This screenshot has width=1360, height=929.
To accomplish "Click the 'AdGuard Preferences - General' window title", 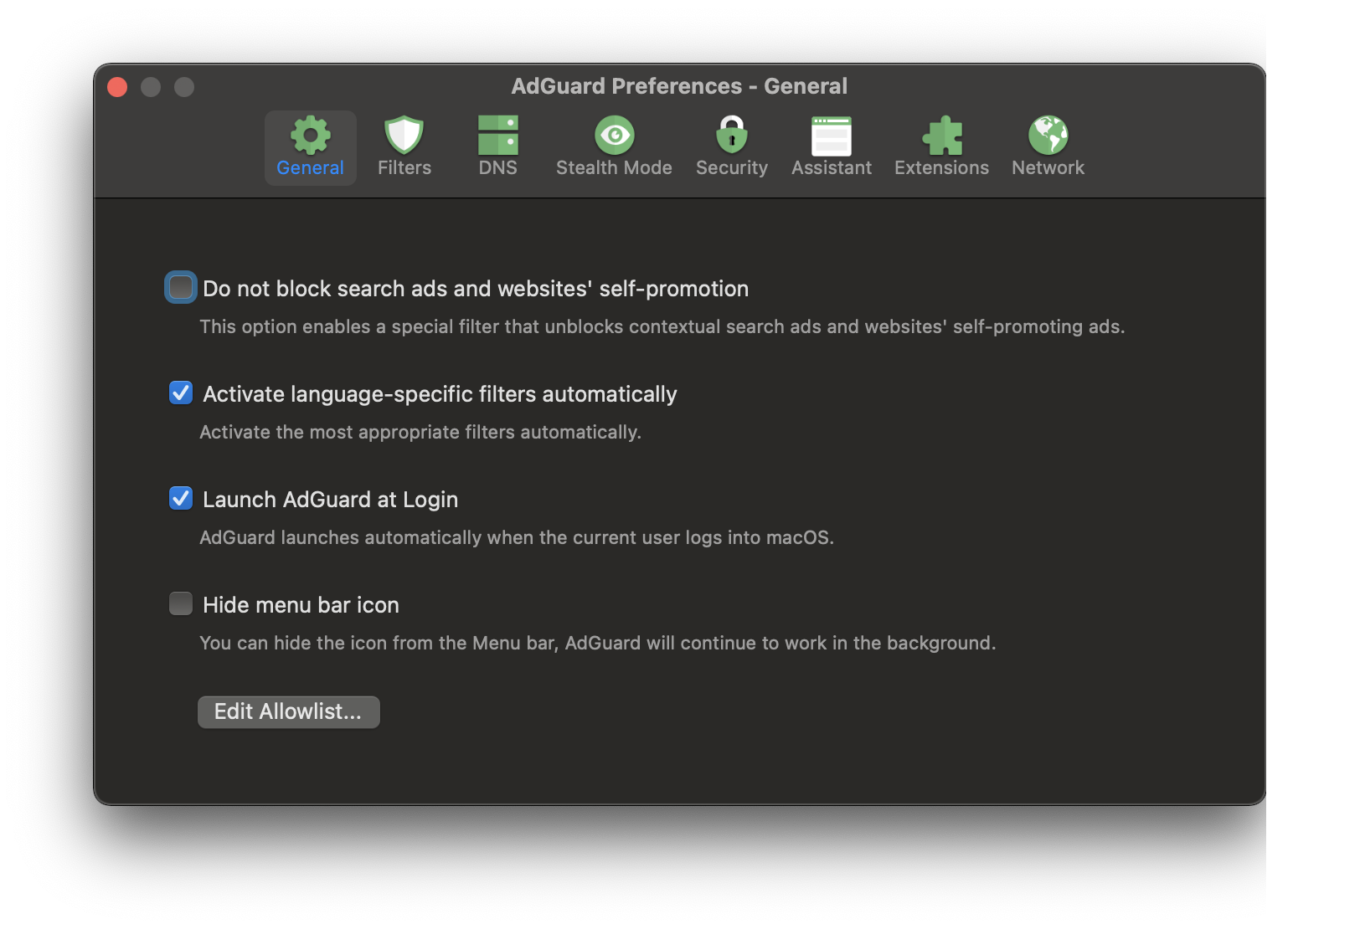I will click(679, 86).
